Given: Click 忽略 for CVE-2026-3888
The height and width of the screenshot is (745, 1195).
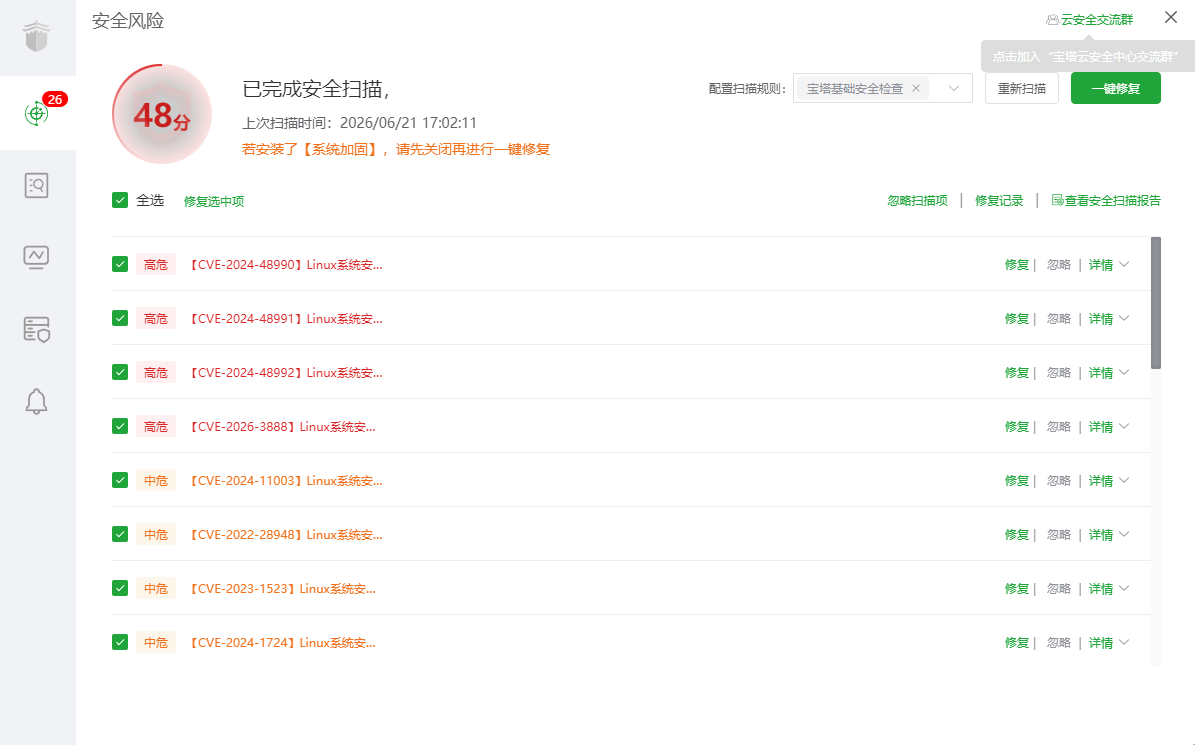Looking at the screenshot, I should pyautogui.click(x=1059, y=427).
